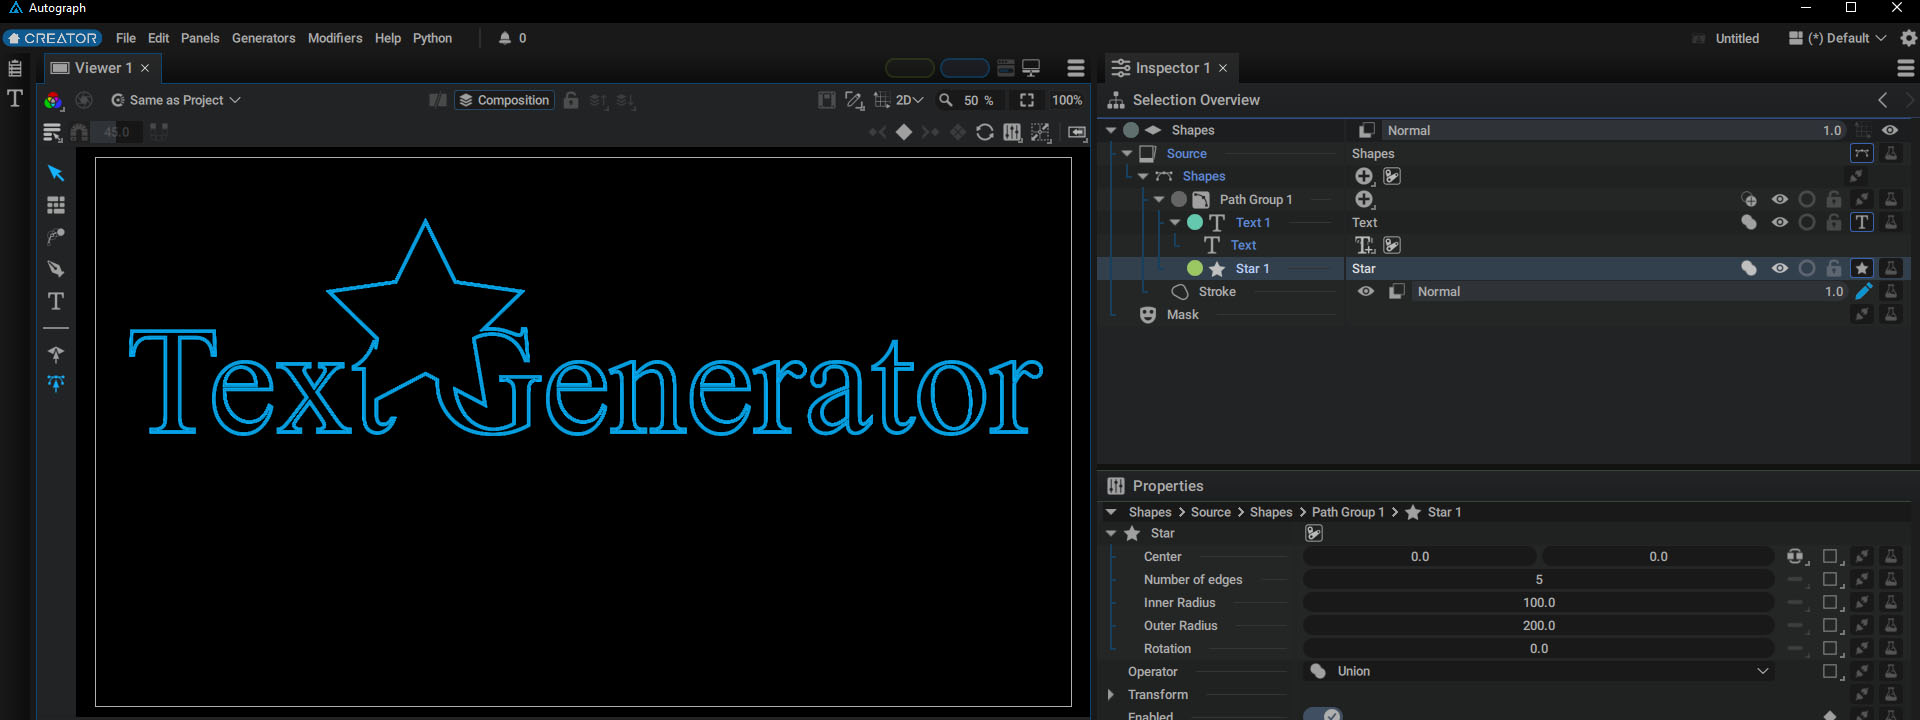Open the Python menu
Screen dimensions: 1920x720
pyautogui.click(x=433, y=38)
